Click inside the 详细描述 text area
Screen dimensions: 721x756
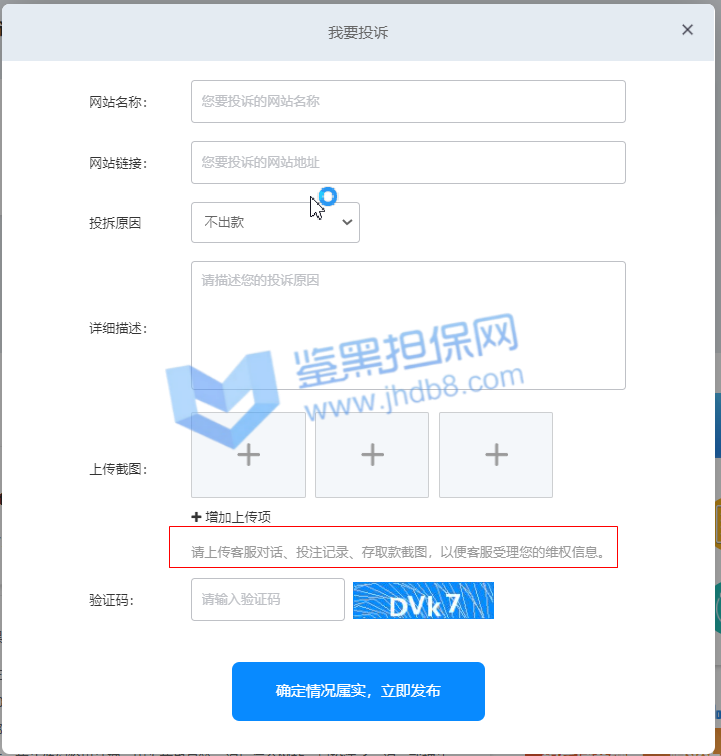(408, 325)
